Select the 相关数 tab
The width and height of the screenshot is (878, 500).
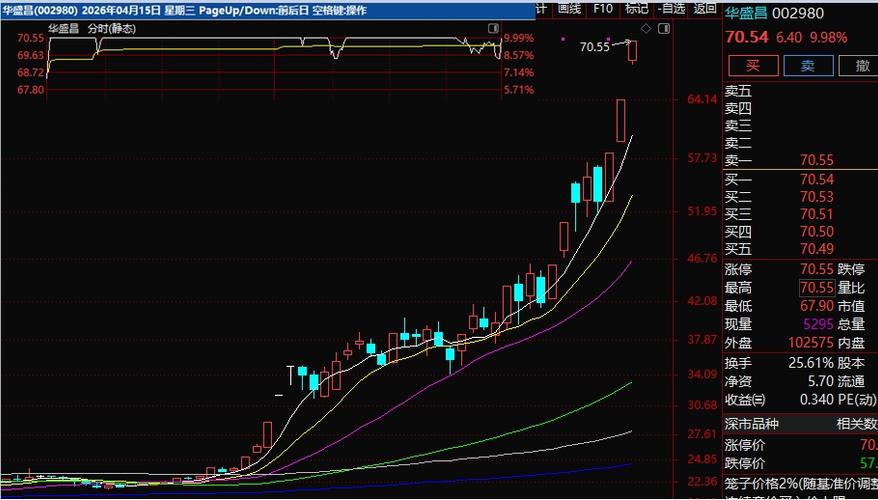pyautogui.click(x=857, y=424)
